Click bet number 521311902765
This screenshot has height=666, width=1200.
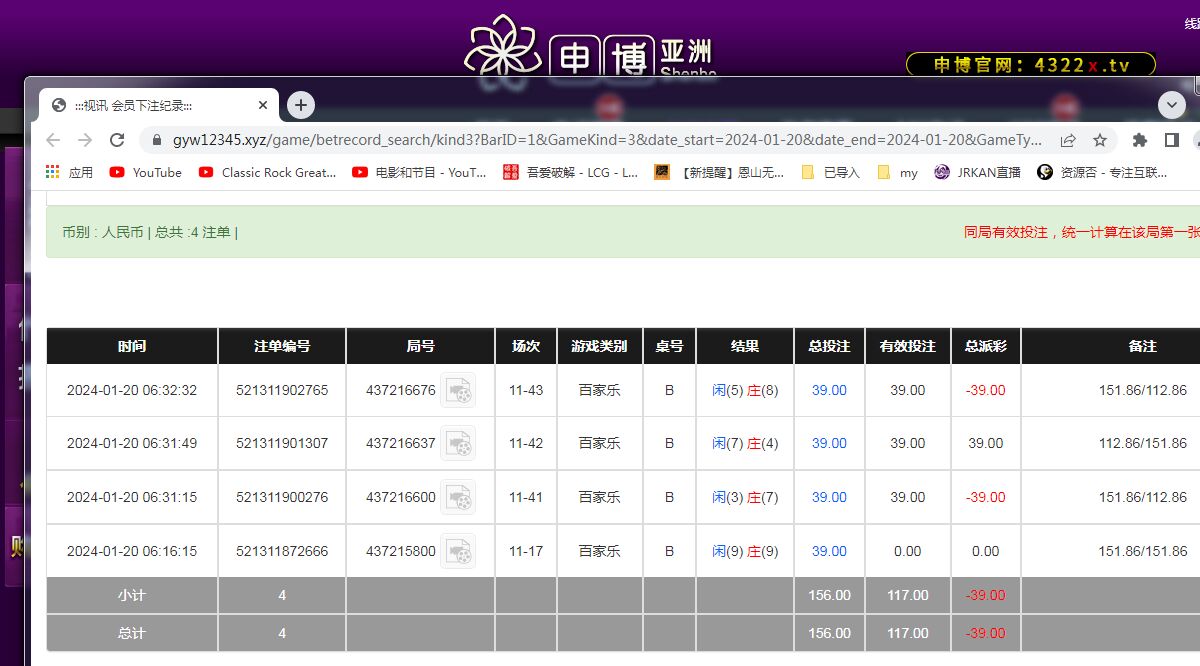click(282, 391)
